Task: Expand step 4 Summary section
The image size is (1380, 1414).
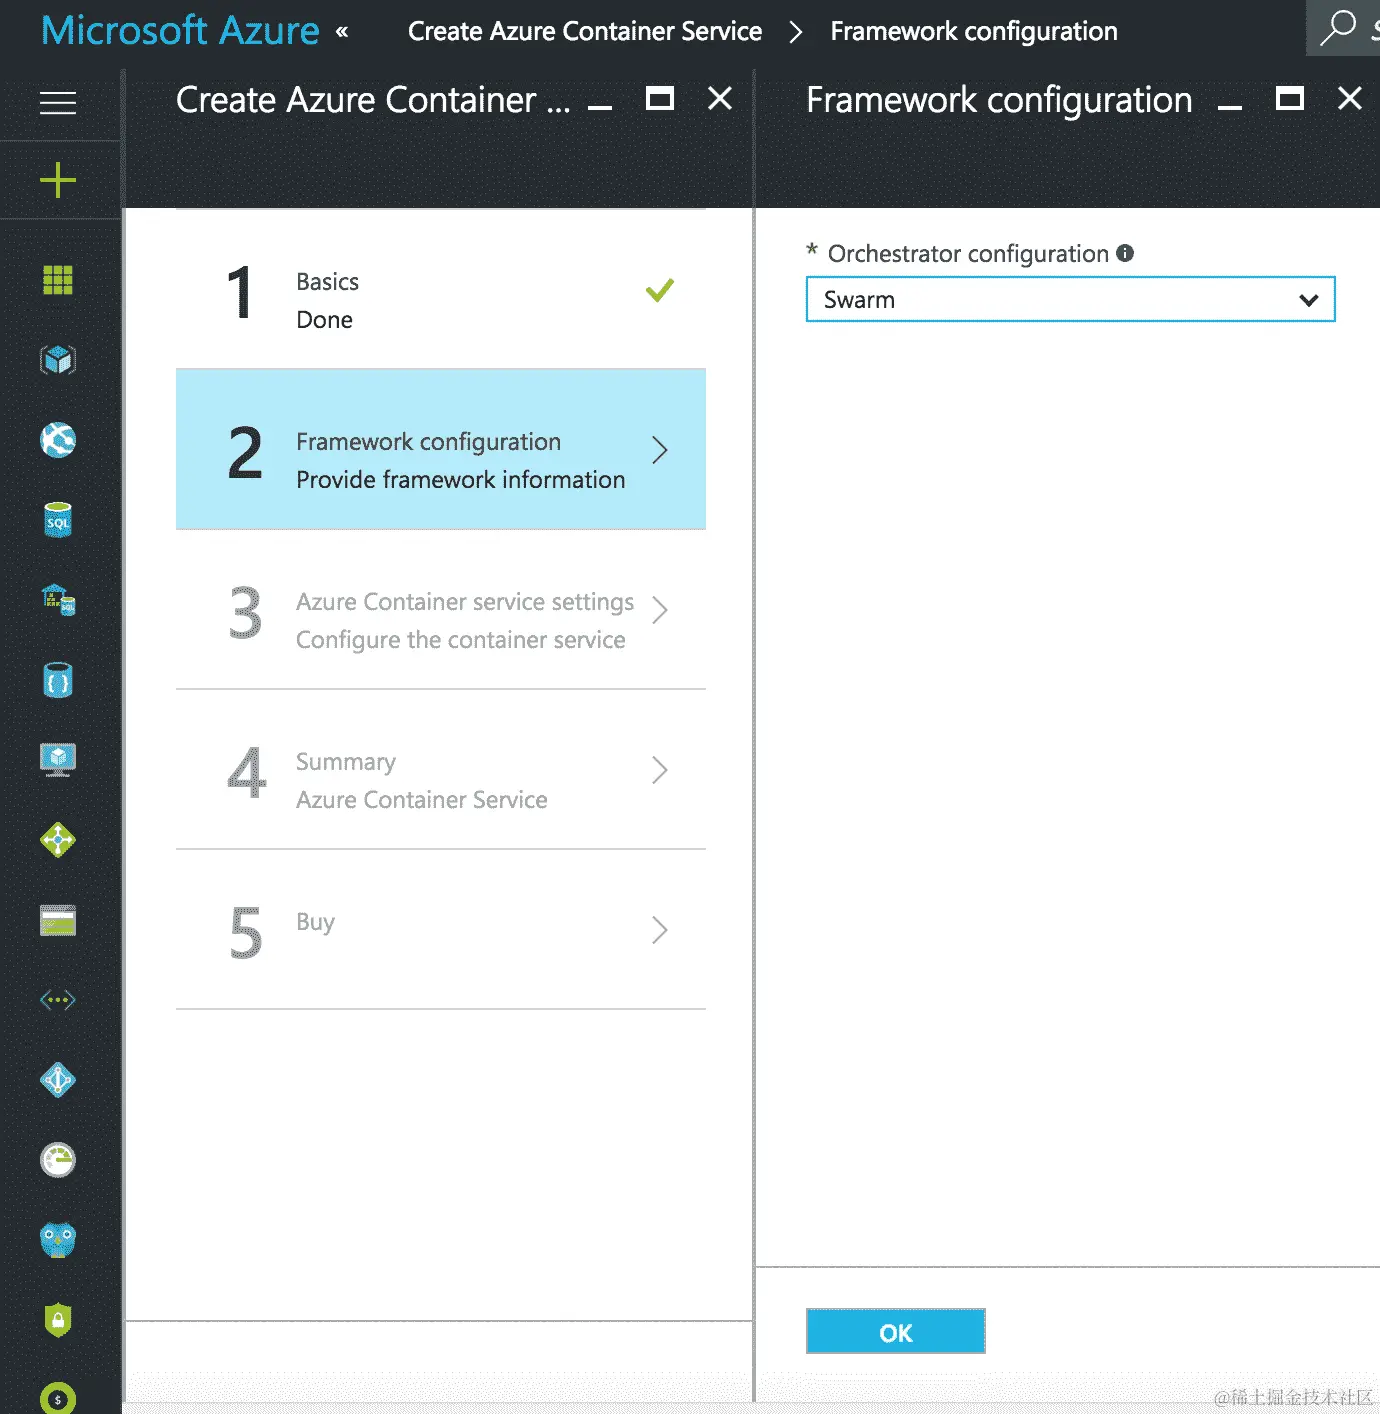Action: point(440,779)
